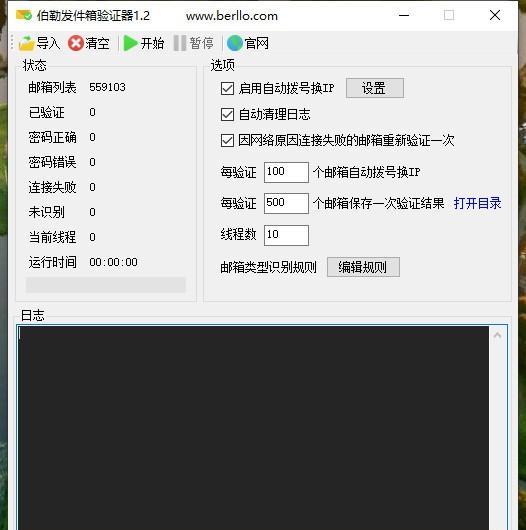The height and width of the screenshot is (530, 526).
Task: Click the progress bar under 运行时间
Action: point(105,285)
